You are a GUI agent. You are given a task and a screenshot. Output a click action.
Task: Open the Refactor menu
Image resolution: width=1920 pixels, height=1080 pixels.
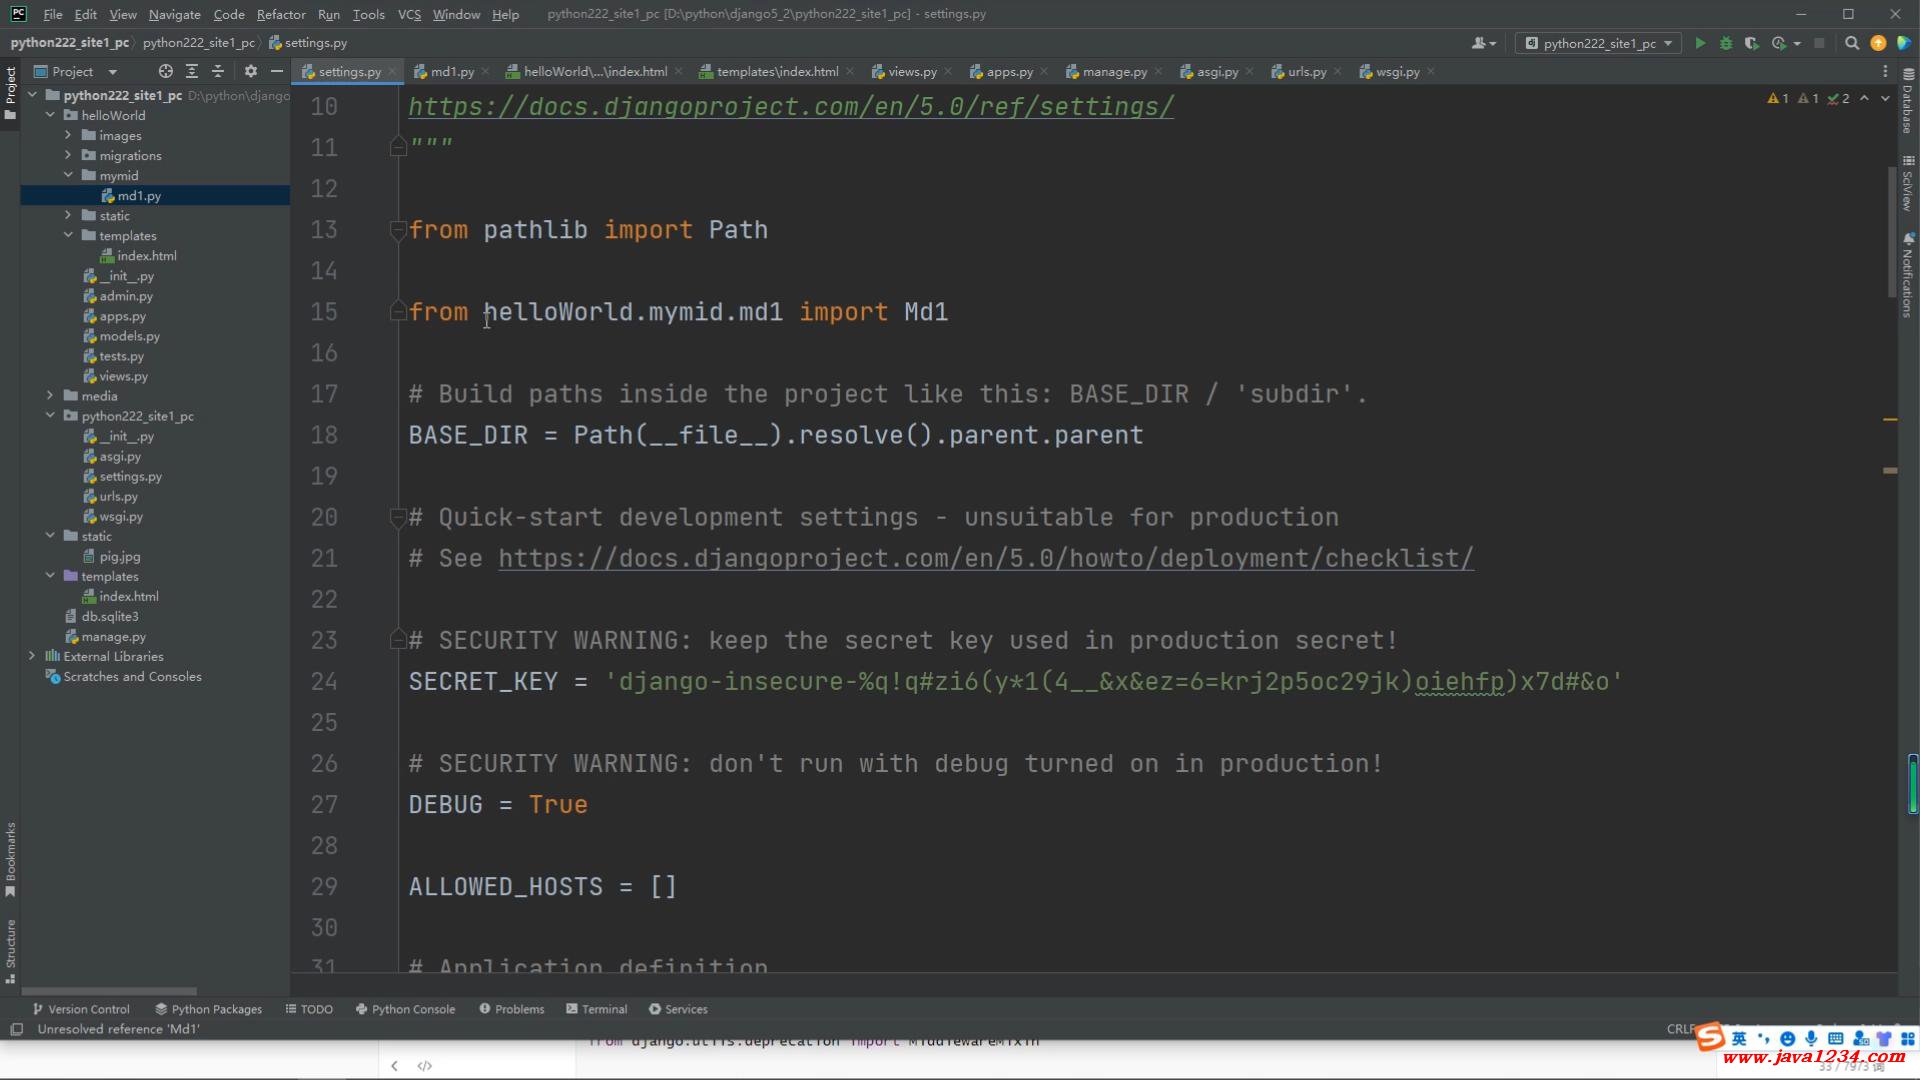click(281, 14)
